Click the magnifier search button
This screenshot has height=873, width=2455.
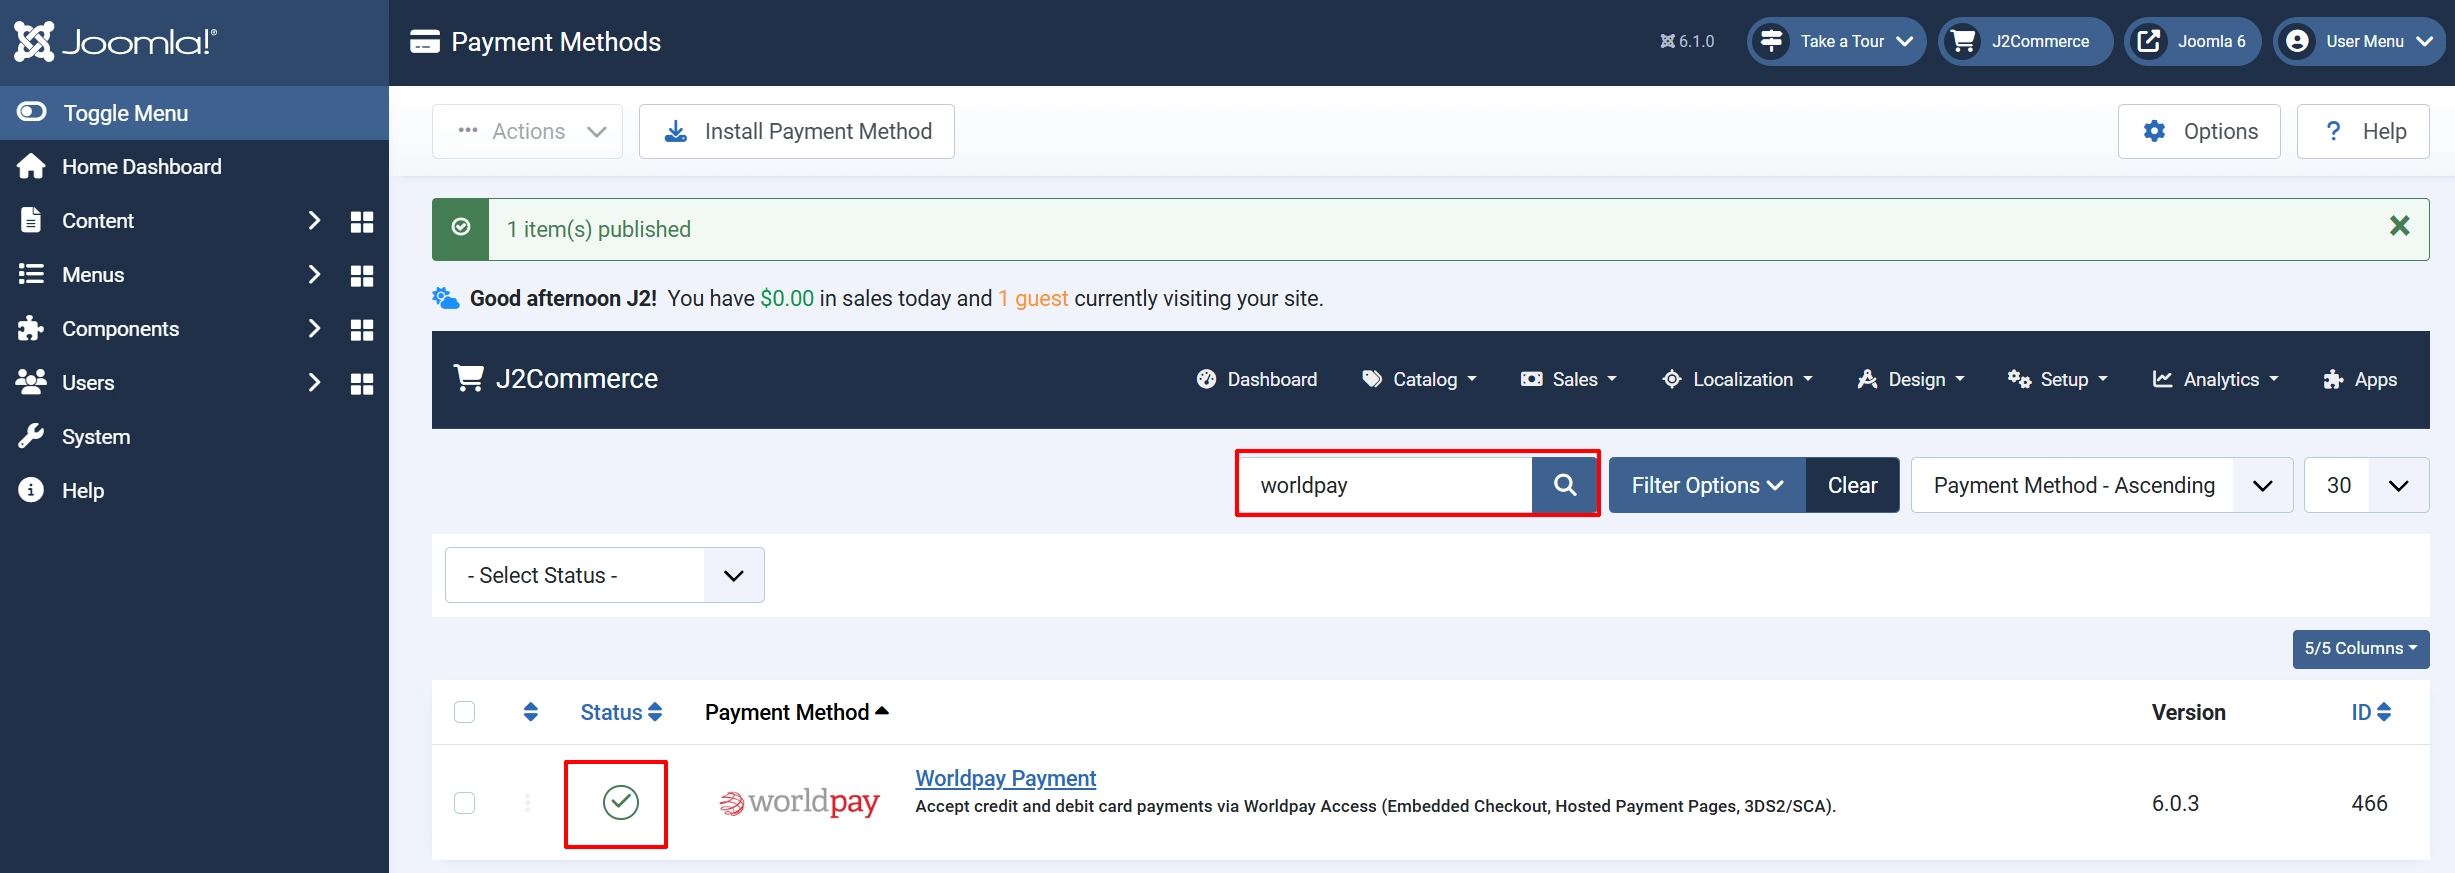(1565, 485)
